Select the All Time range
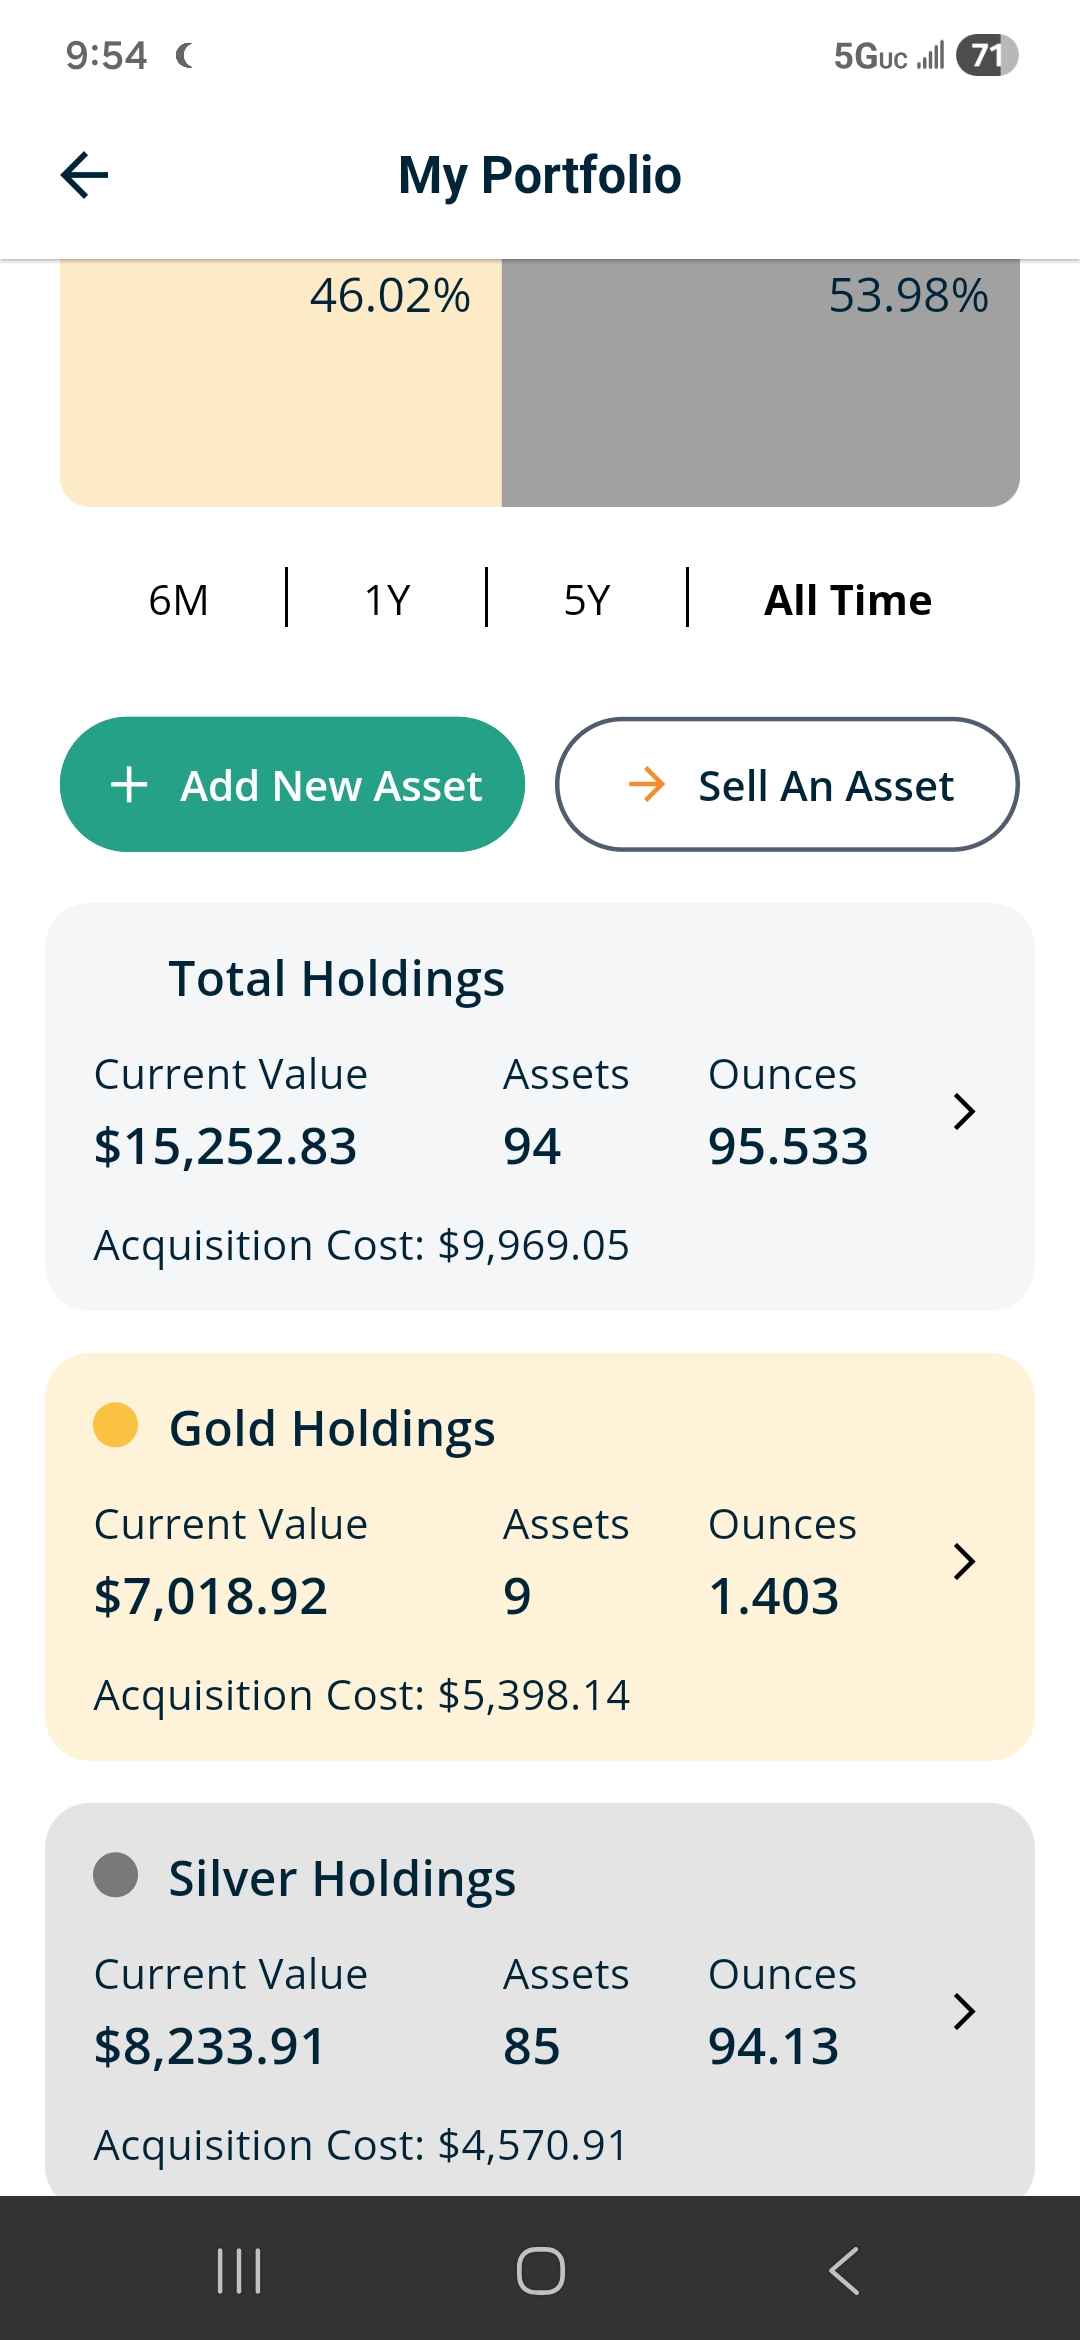The height and width of the screenshot is (2340, 1080). pyautogui.click(x=847, y=600)
